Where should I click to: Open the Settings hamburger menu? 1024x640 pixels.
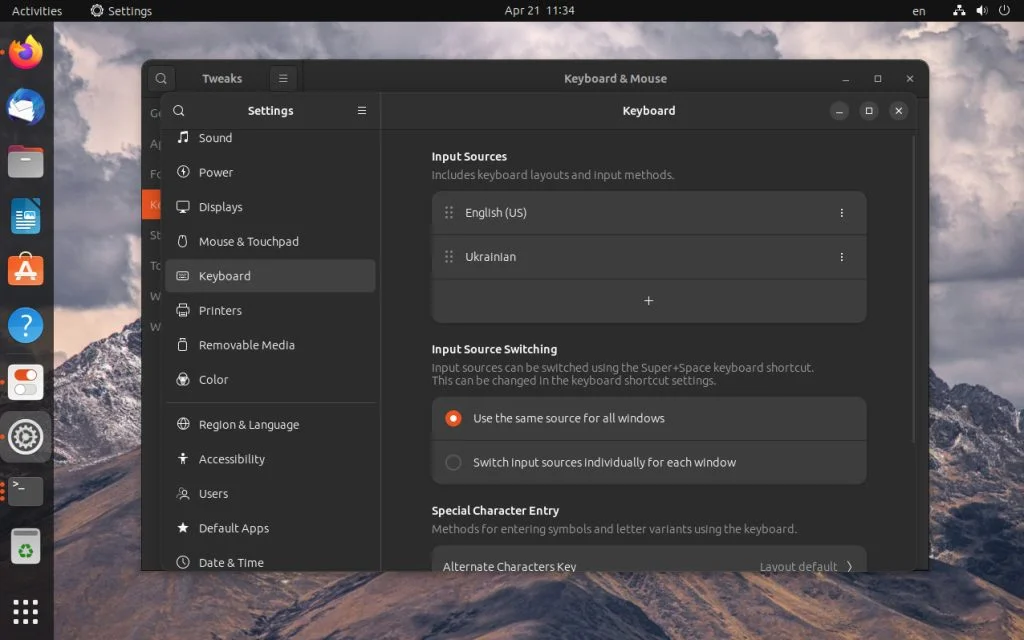coord(361,110)
